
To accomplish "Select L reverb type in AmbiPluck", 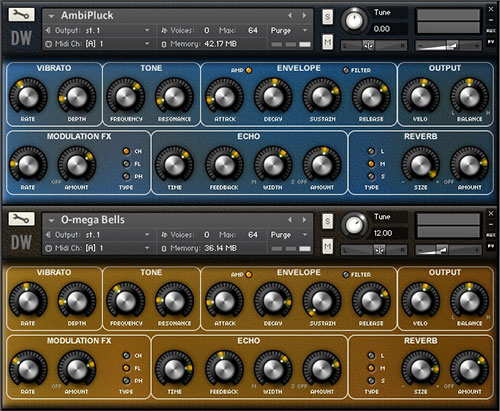I will [x=371, y=151].
